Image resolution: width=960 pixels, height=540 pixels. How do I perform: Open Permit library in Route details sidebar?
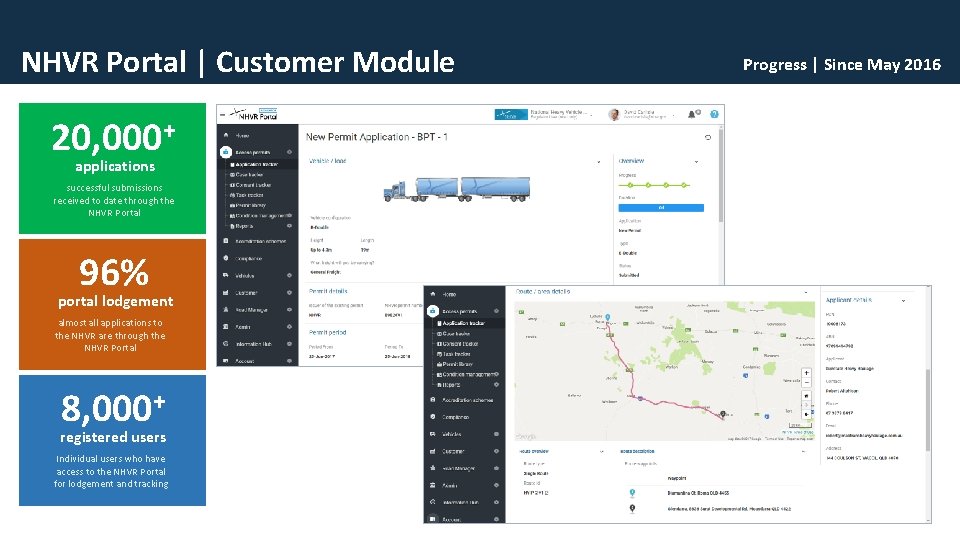(x=457, y=364)
